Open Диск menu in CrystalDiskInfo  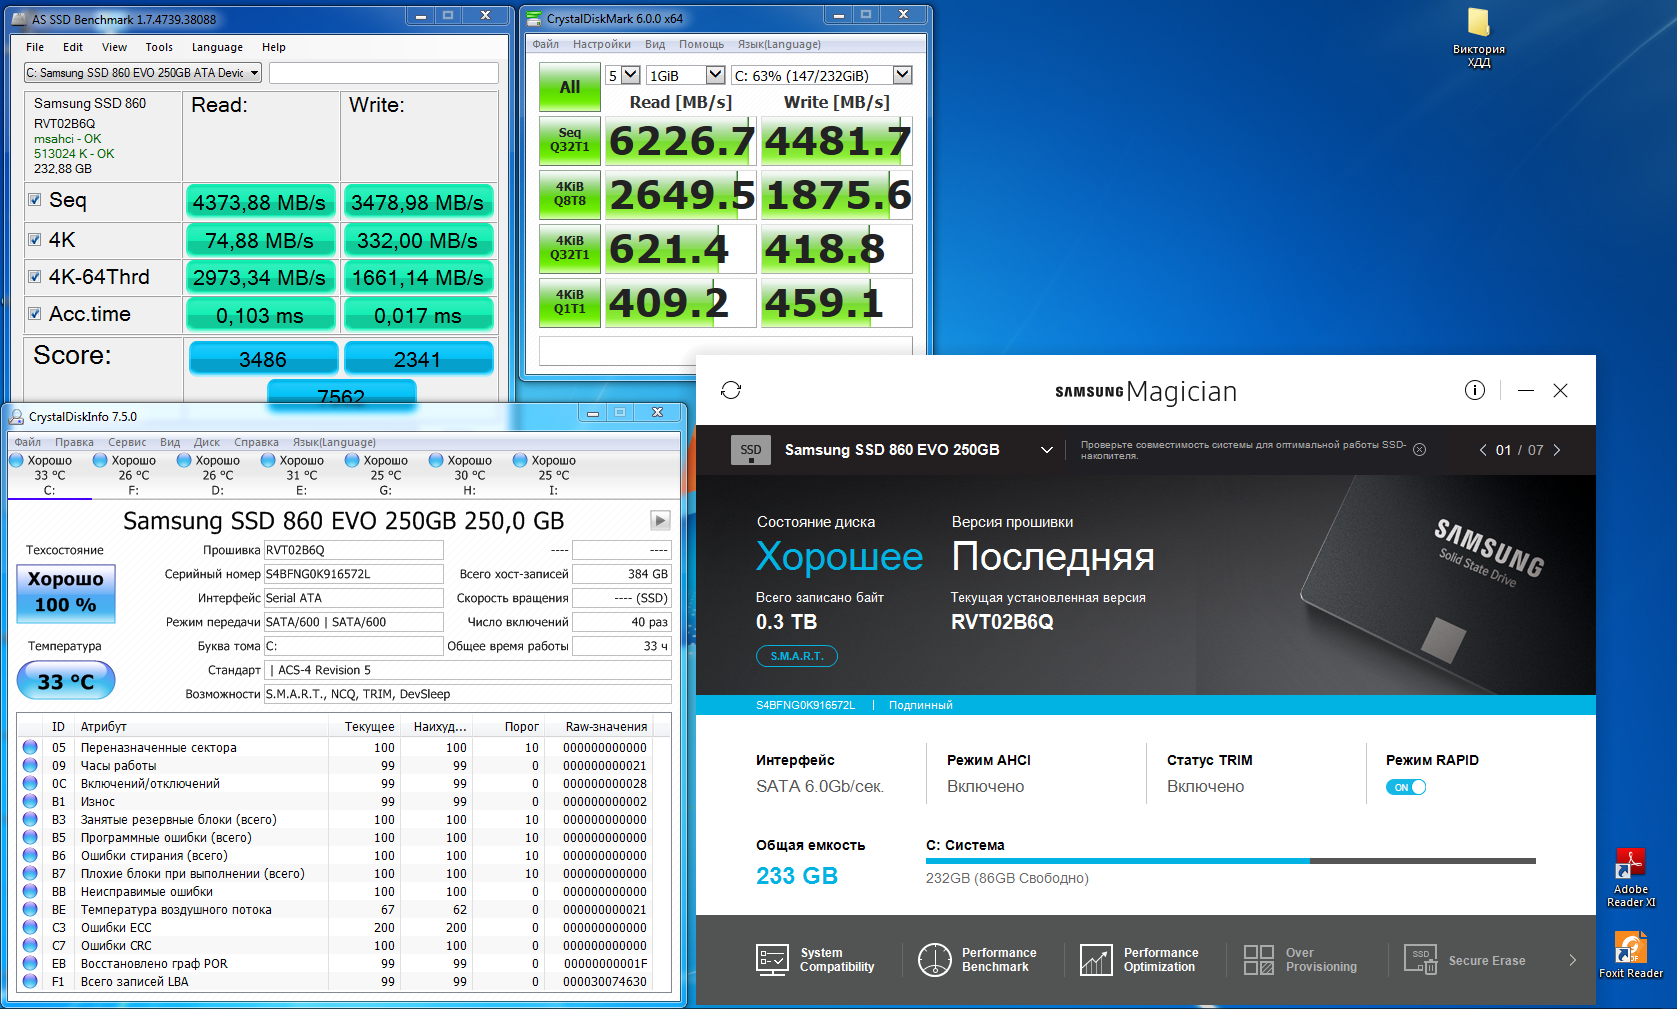pyautogui.click(x=207, y=442)
